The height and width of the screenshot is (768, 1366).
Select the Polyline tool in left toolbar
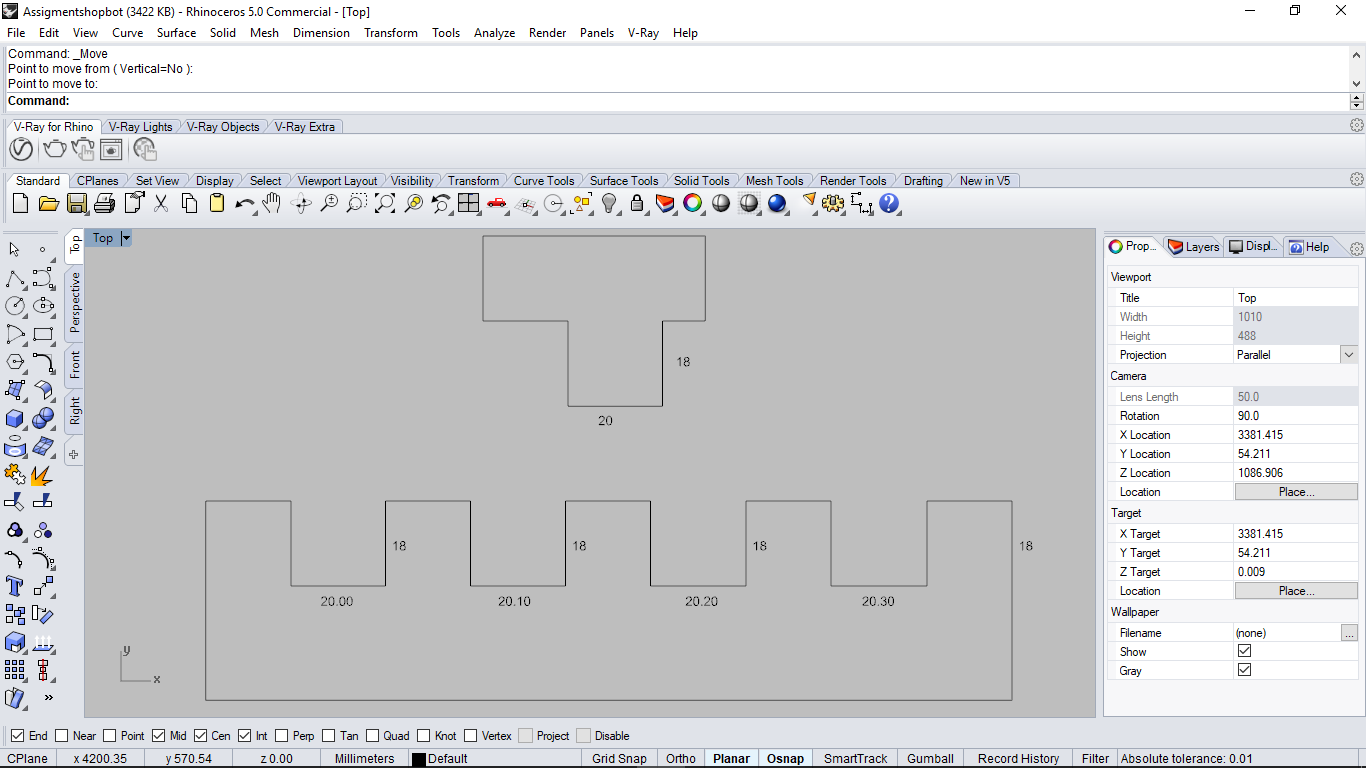(15, 279)
